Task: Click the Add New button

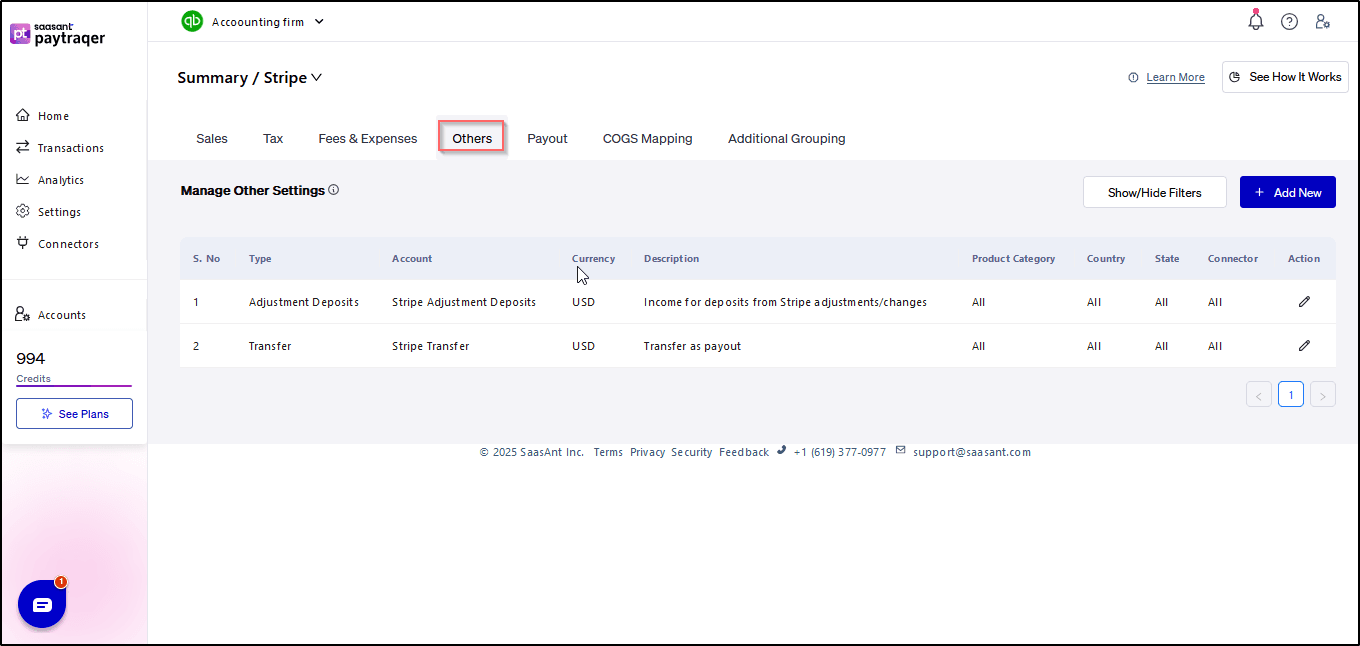Action: point(1288,193)
